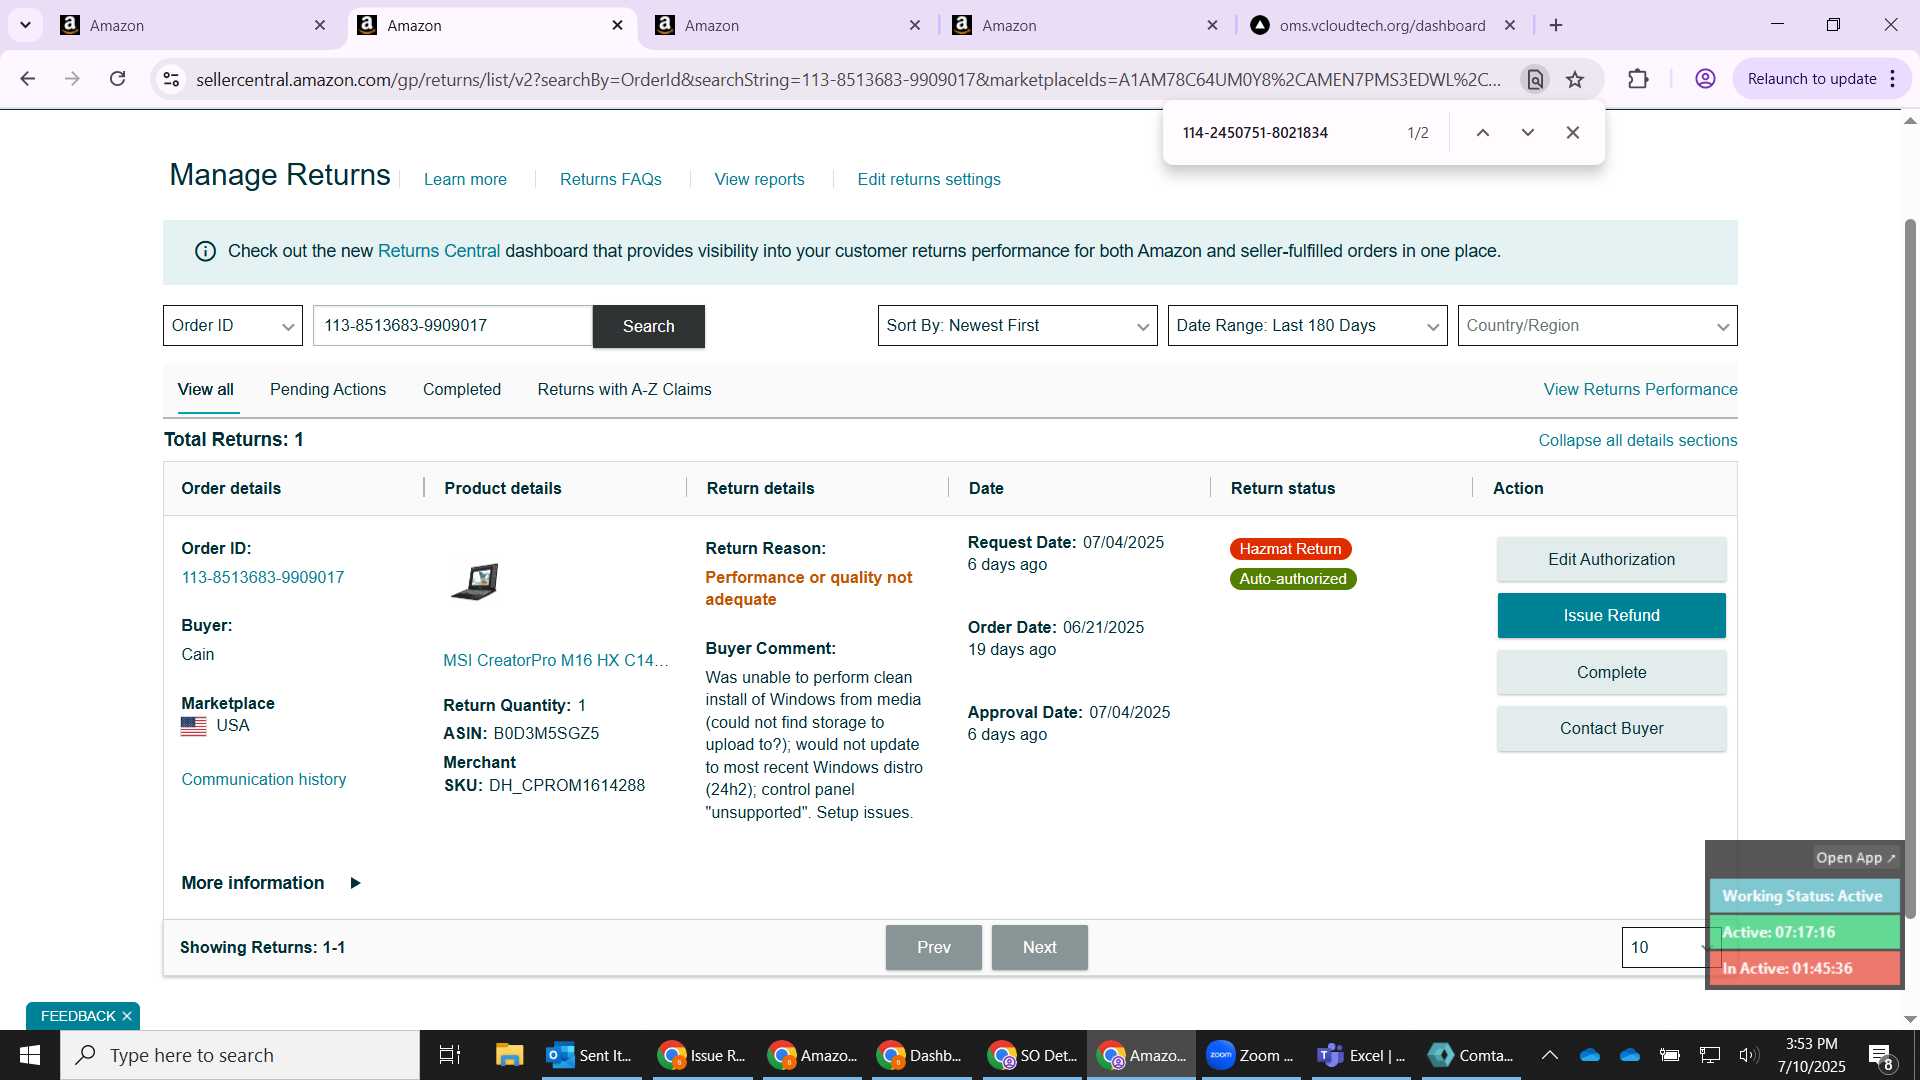Open site information icon in address bar

pyautogui.click(x=171, y=79)
